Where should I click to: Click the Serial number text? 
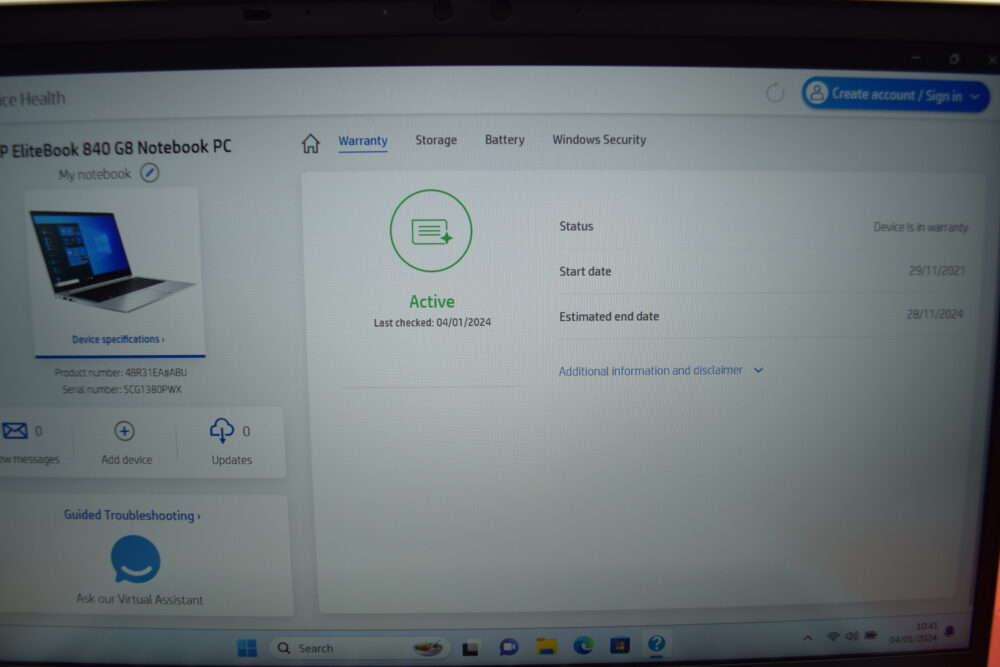click(x=122, y=389)
